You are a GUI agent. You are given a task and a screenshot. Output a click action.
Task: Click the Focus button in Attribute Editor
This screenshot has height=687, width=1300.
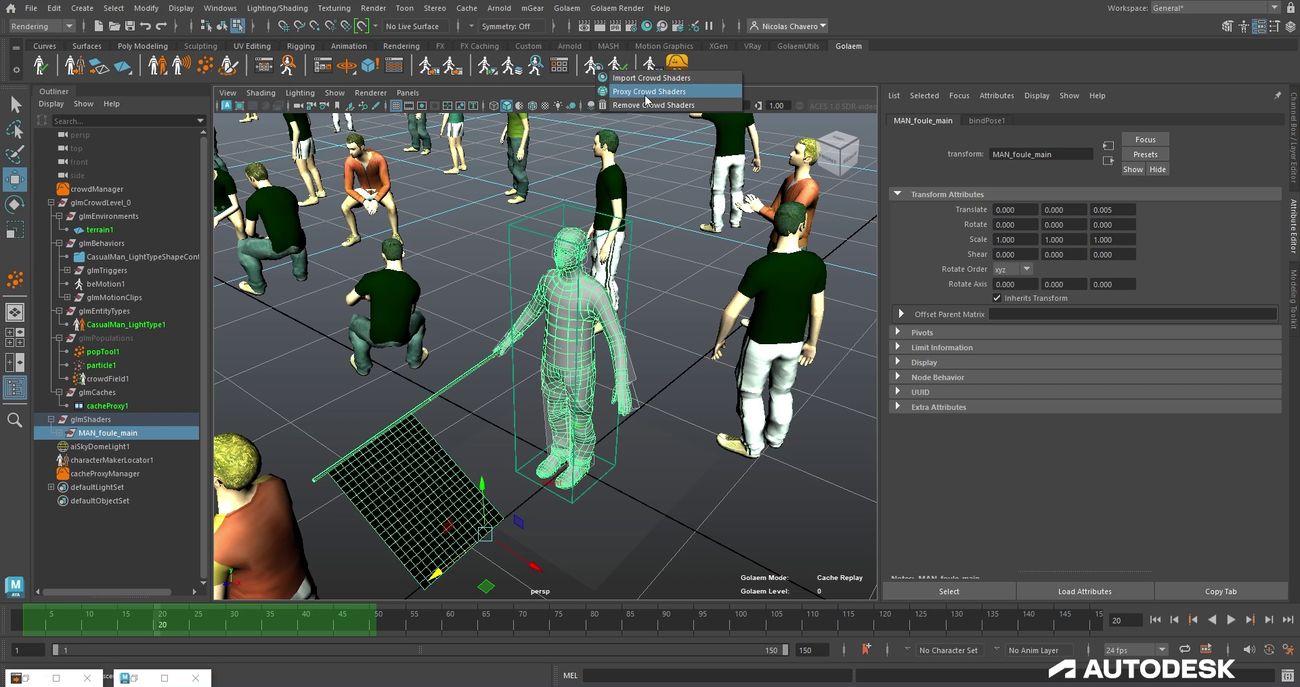coord(1145,139)
